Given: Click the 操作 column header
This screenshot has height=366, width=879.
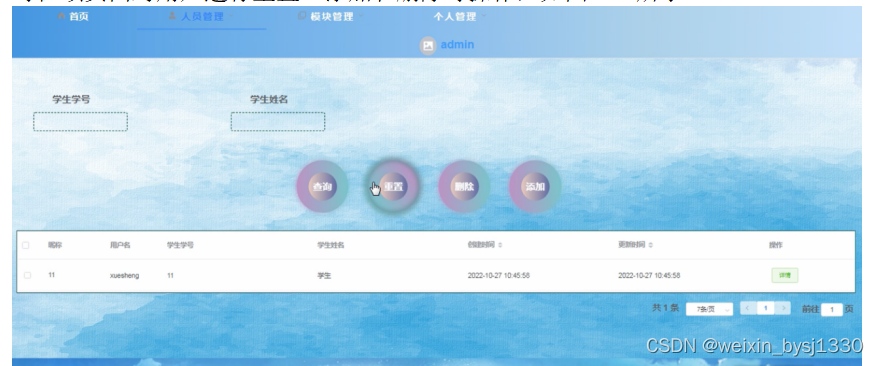Looking at the screenshot, I should pyautogui.click(x=776, y=245).
